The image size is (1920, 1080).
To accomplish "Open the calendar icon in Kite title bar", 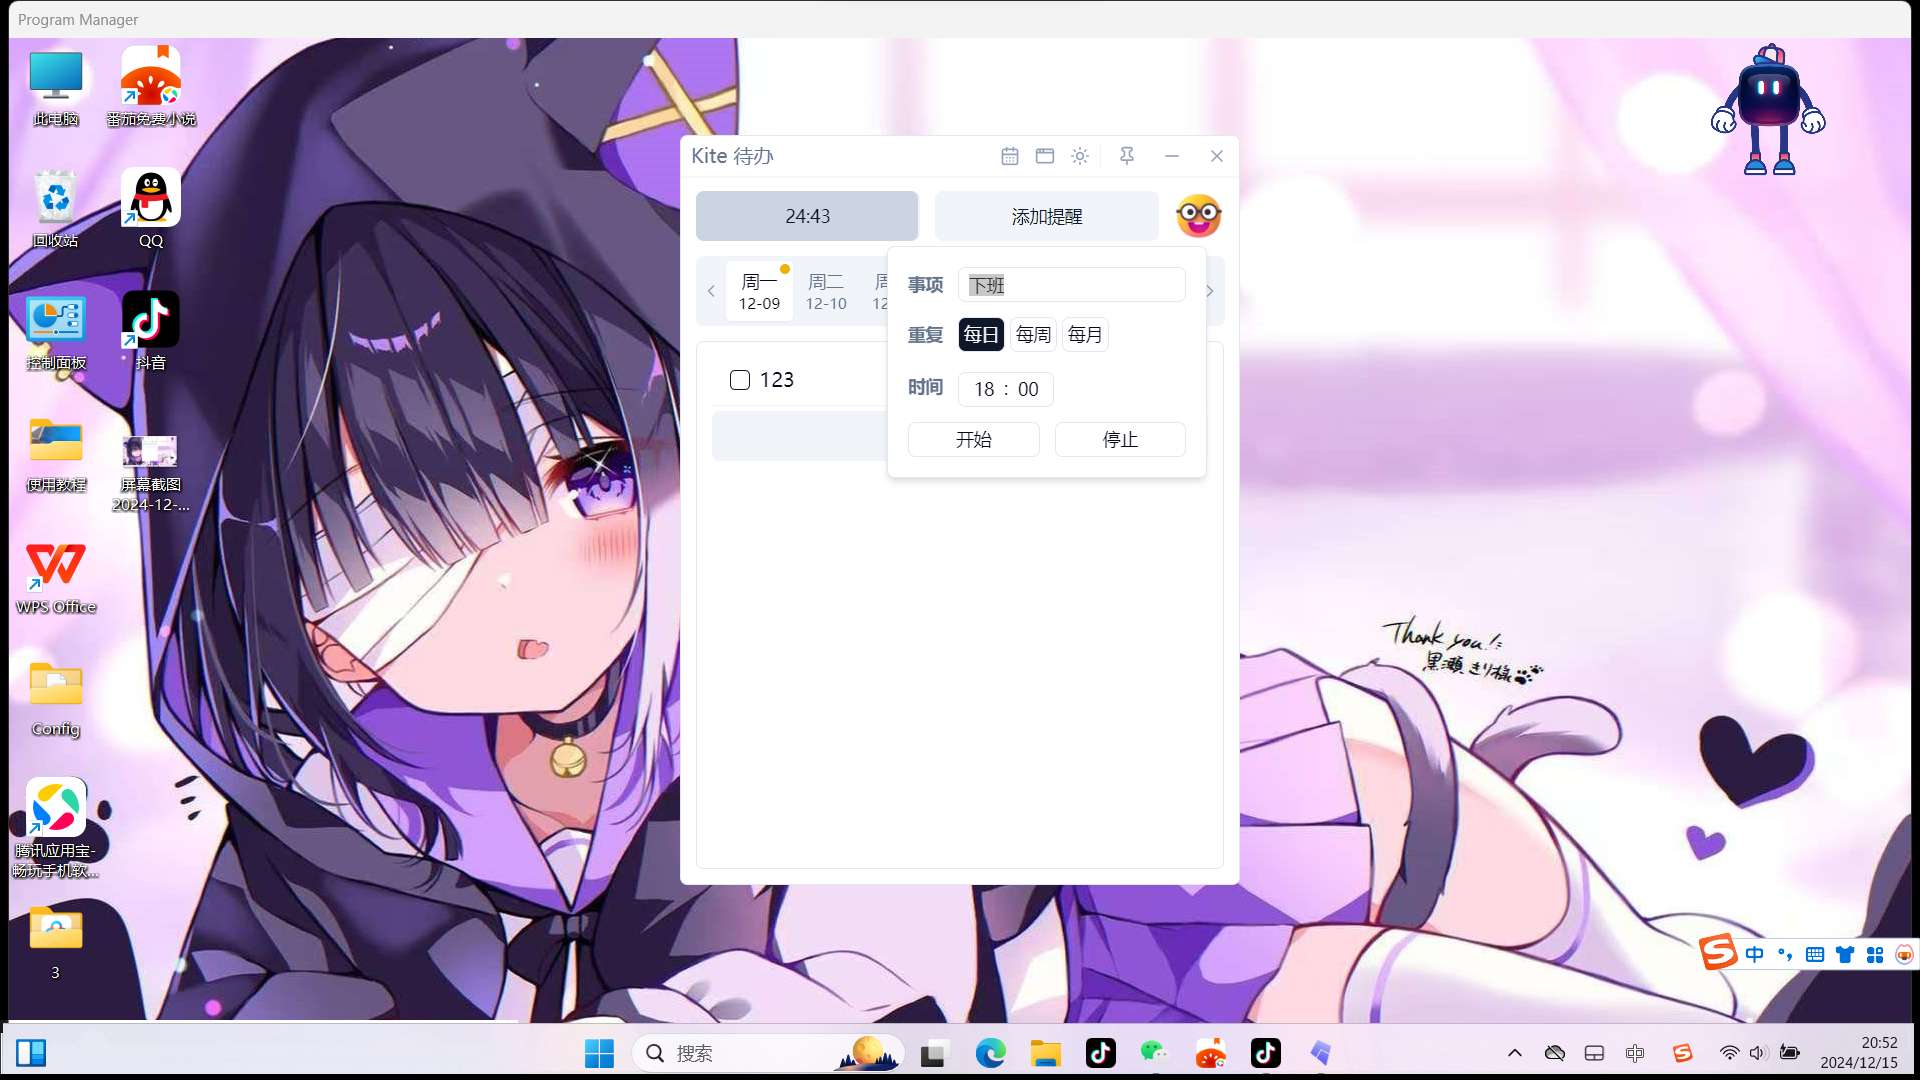I will tap(1010, 156).
